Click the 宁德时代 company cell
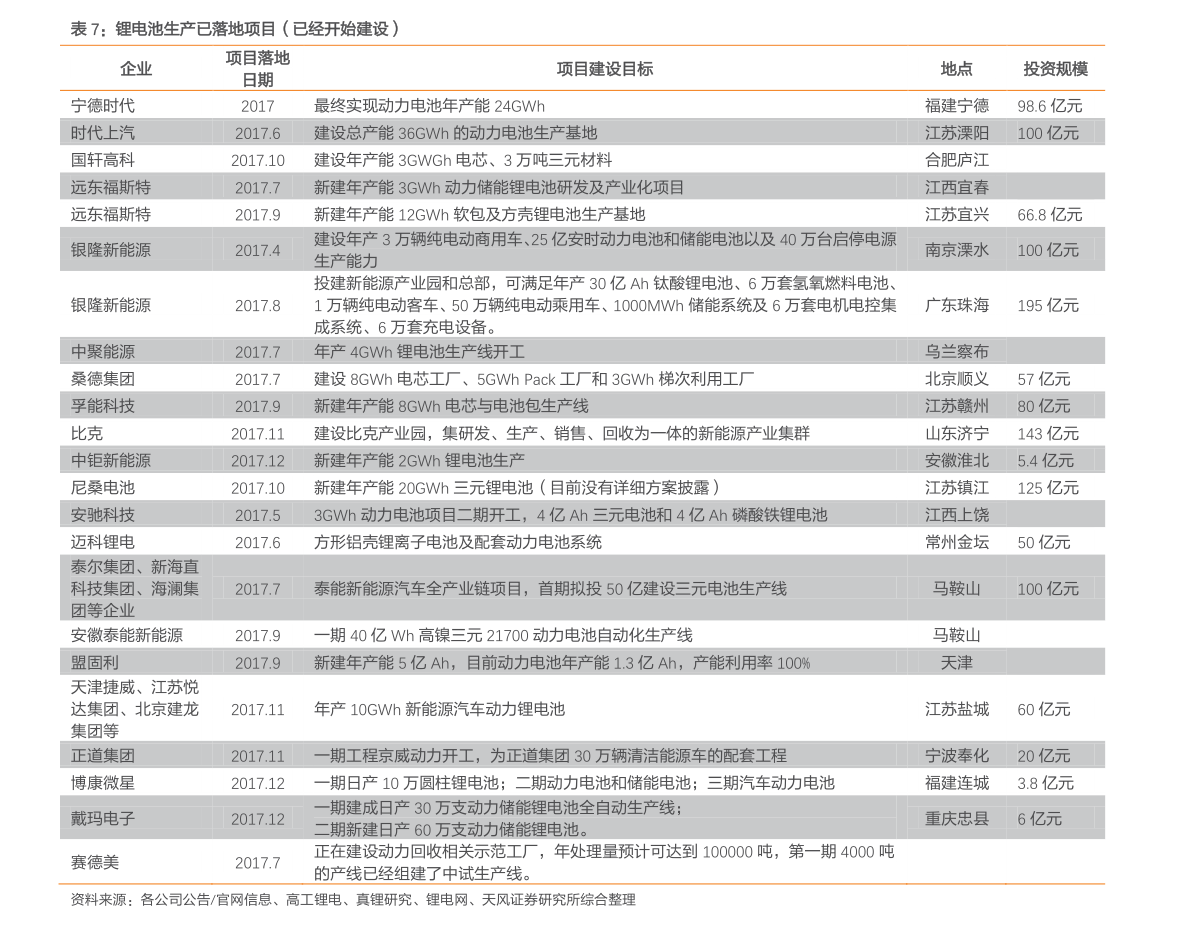The image size is (1191, 928). [103, 106]
